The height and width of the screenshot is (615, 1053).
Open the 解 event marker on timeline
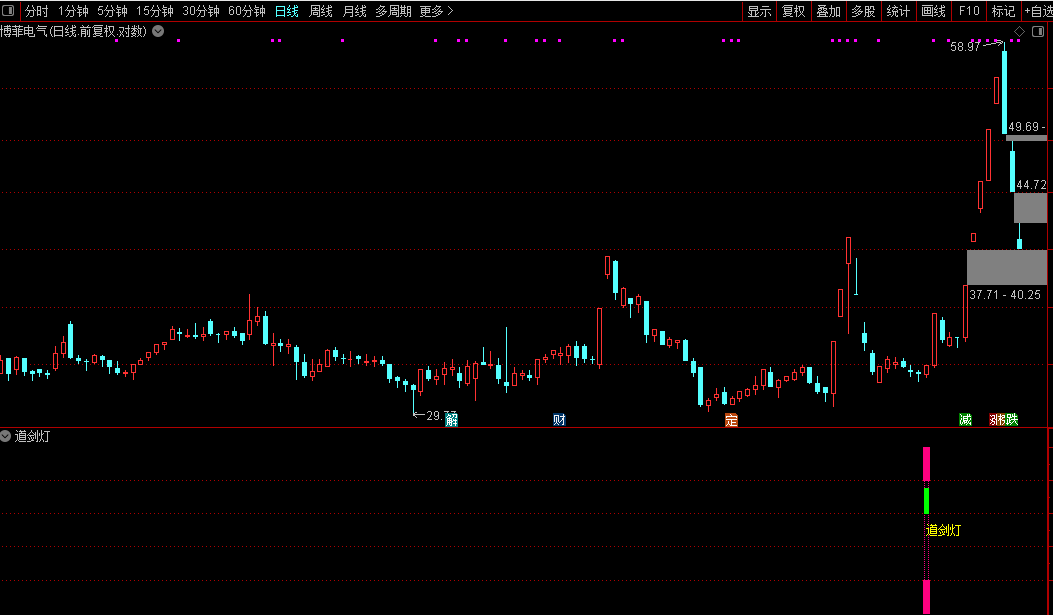point(451,420)
